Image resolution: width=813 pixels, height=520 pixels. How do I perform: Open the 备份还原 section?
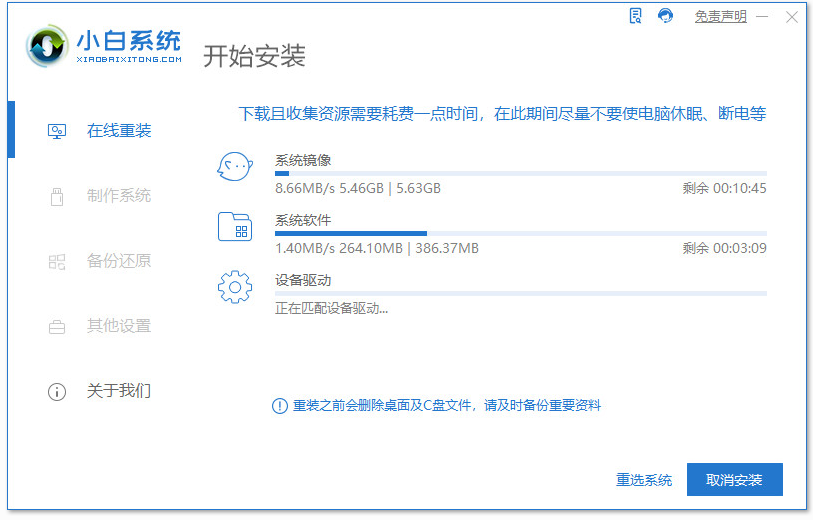118,261
